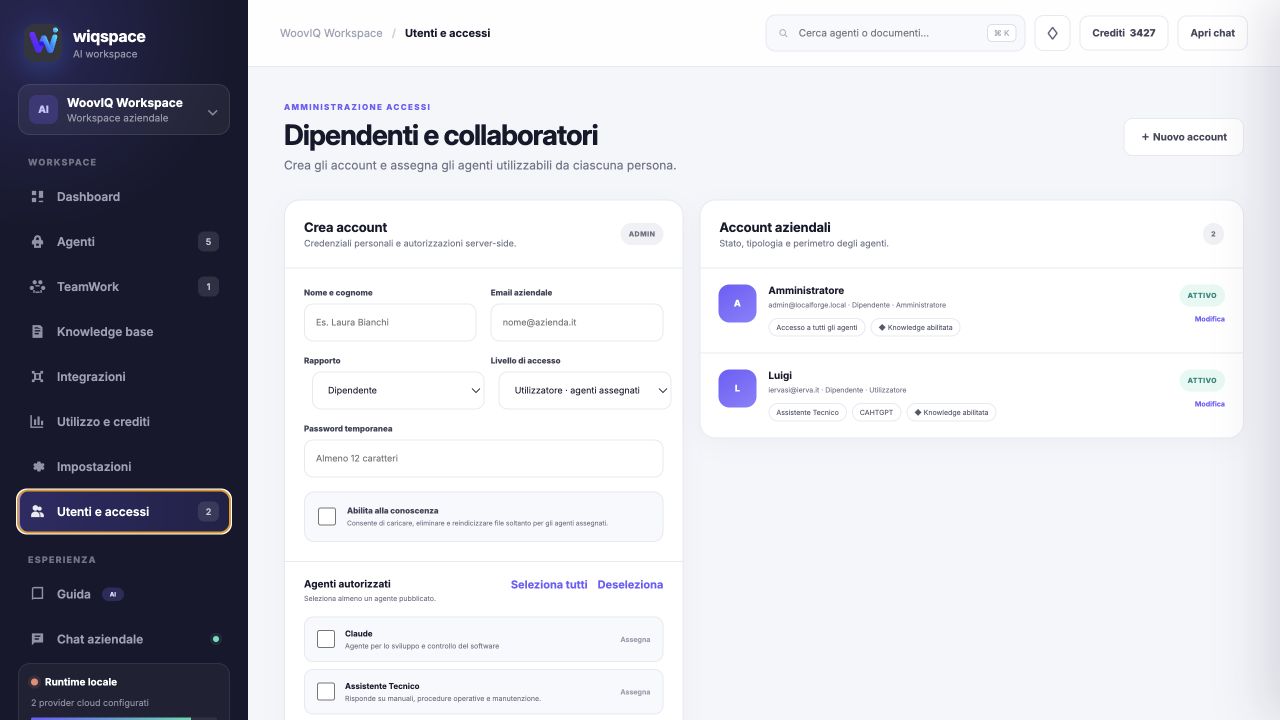Open Knowledge base menu item
Image resolution: width=1280 pixels, height=720 pixels.
(124, 332)
